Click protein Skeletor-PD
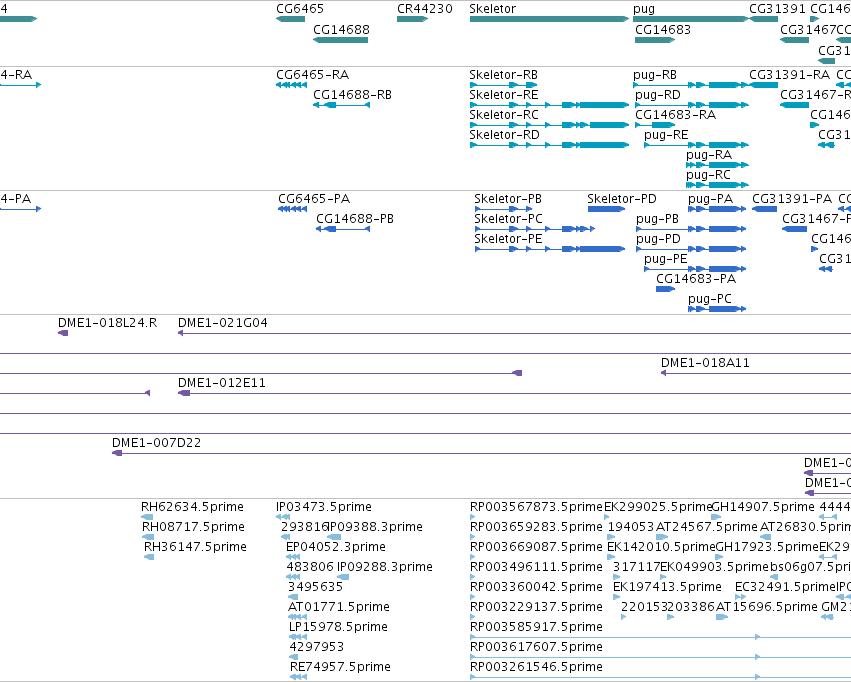The width and height of the screenshot is (851, 682). tap(606, 209)
